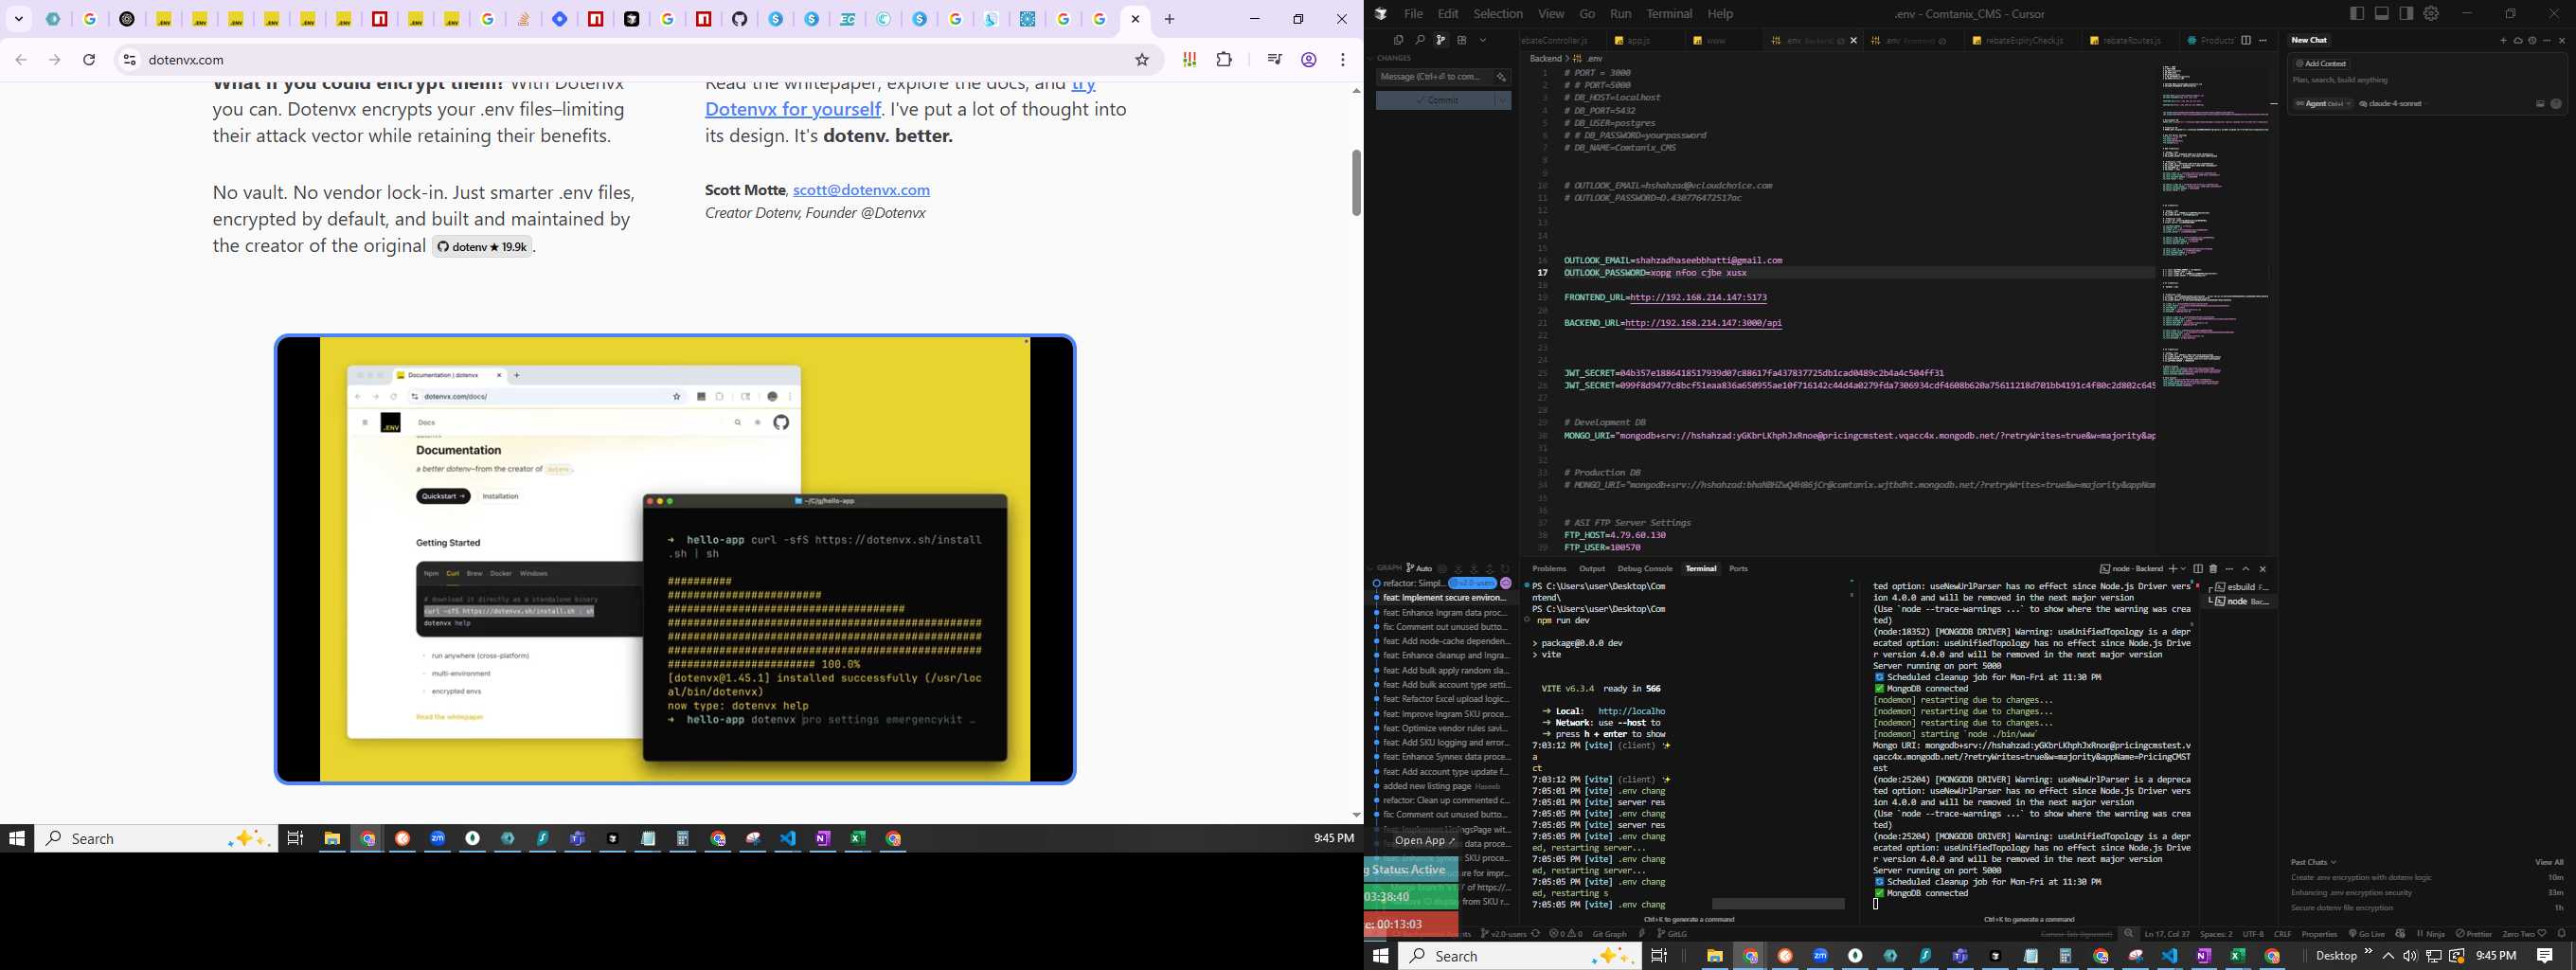Open Explorer files icon in Cursor sidebar

click(1399, 40)
